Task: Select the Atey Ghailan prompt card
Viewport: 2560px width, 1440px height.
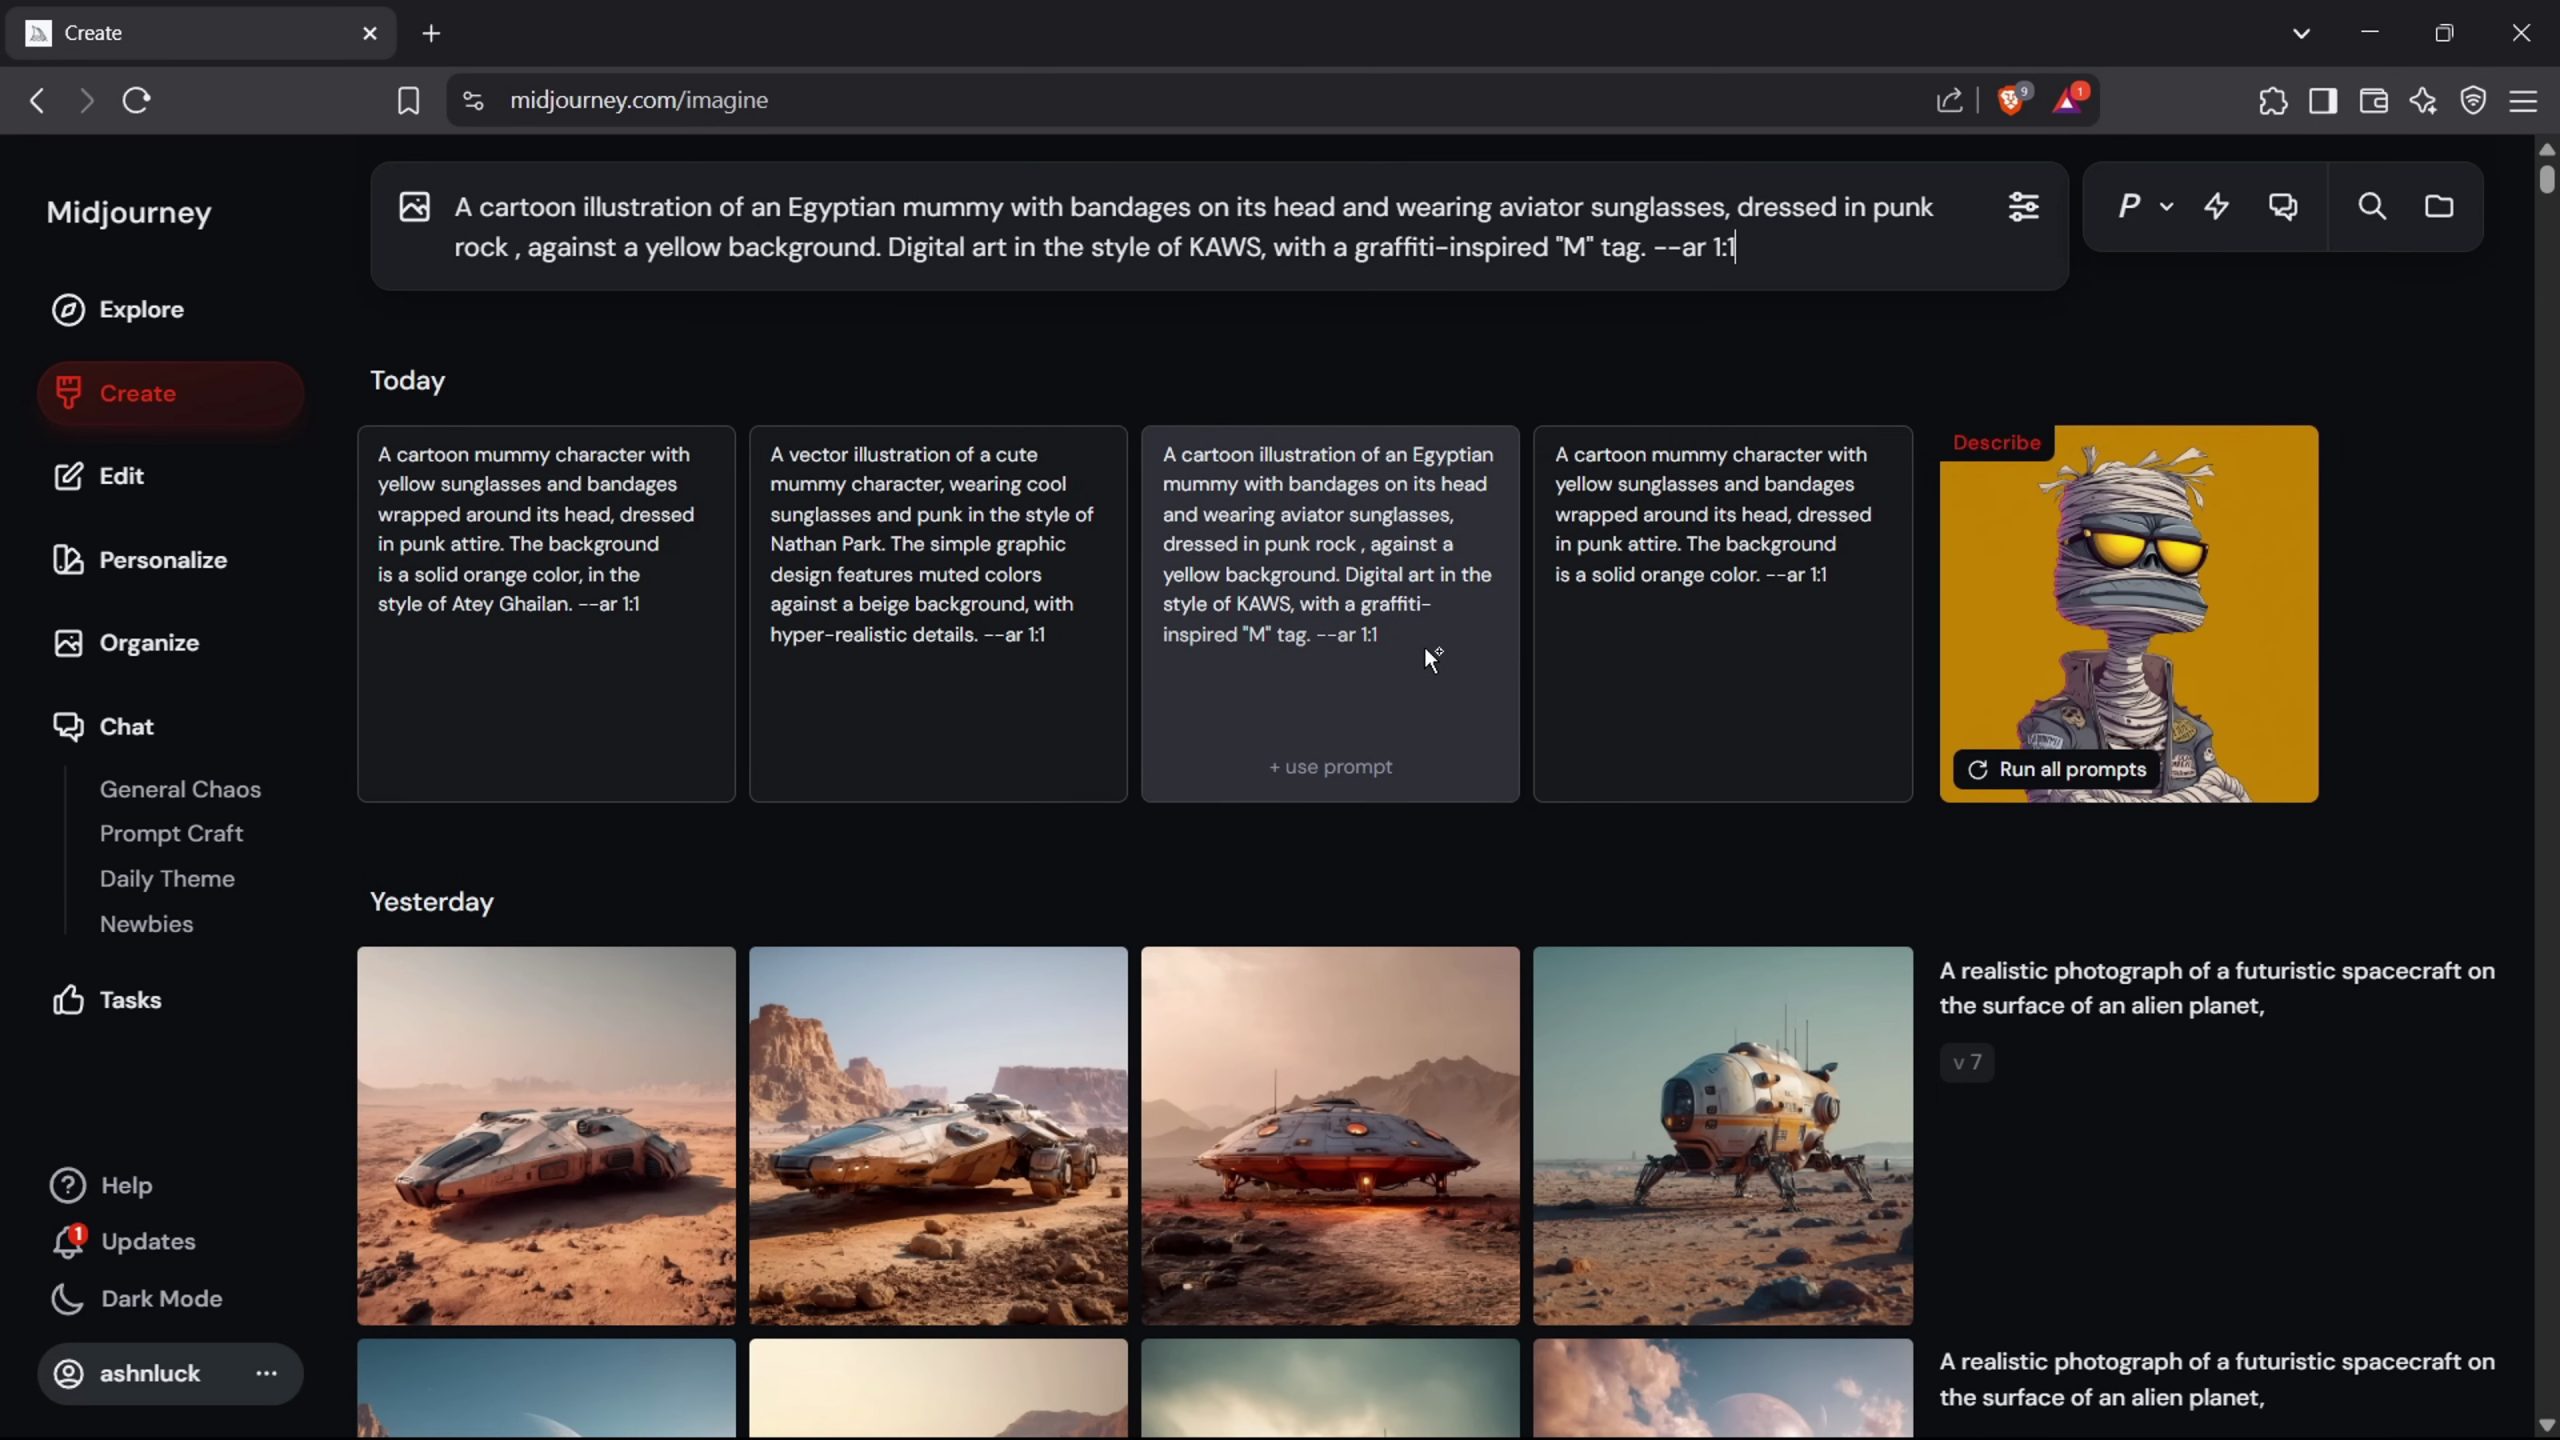Action: click(x=546, y=614)
